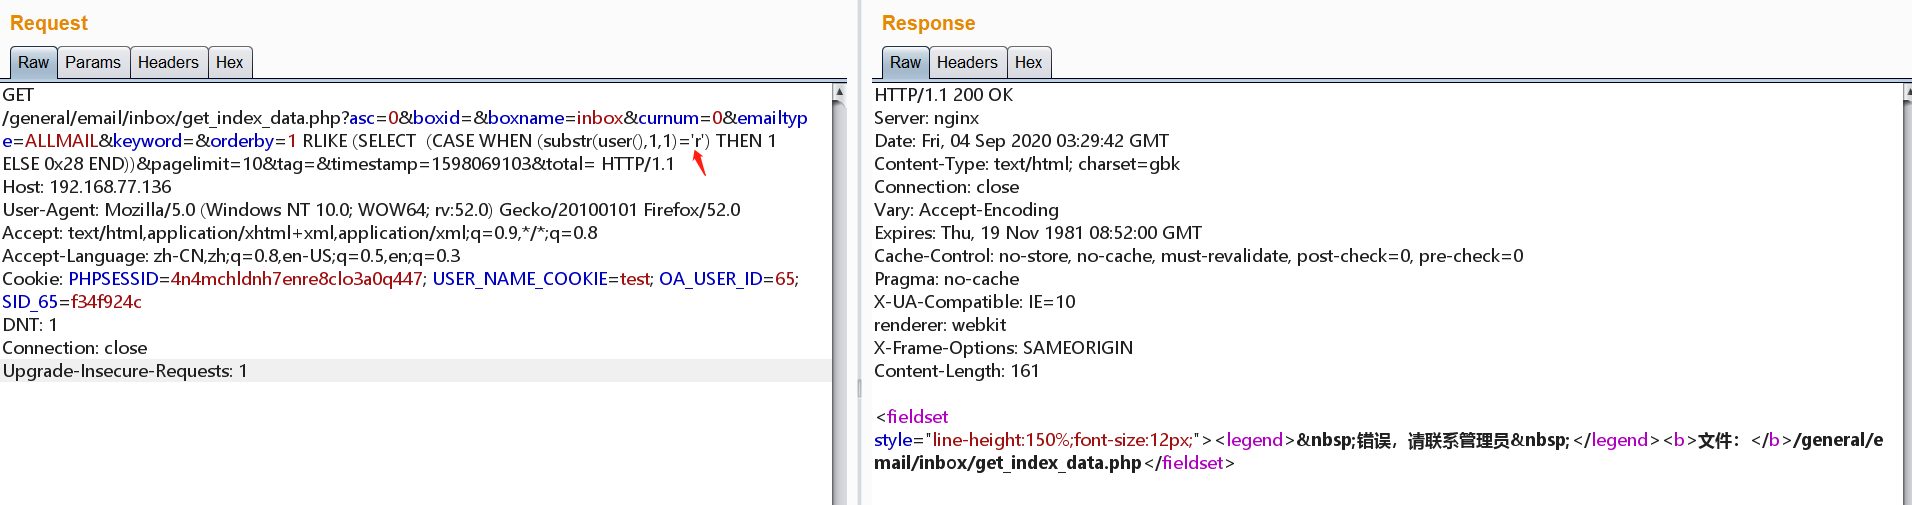Click the GET method line

coord(18,95)
